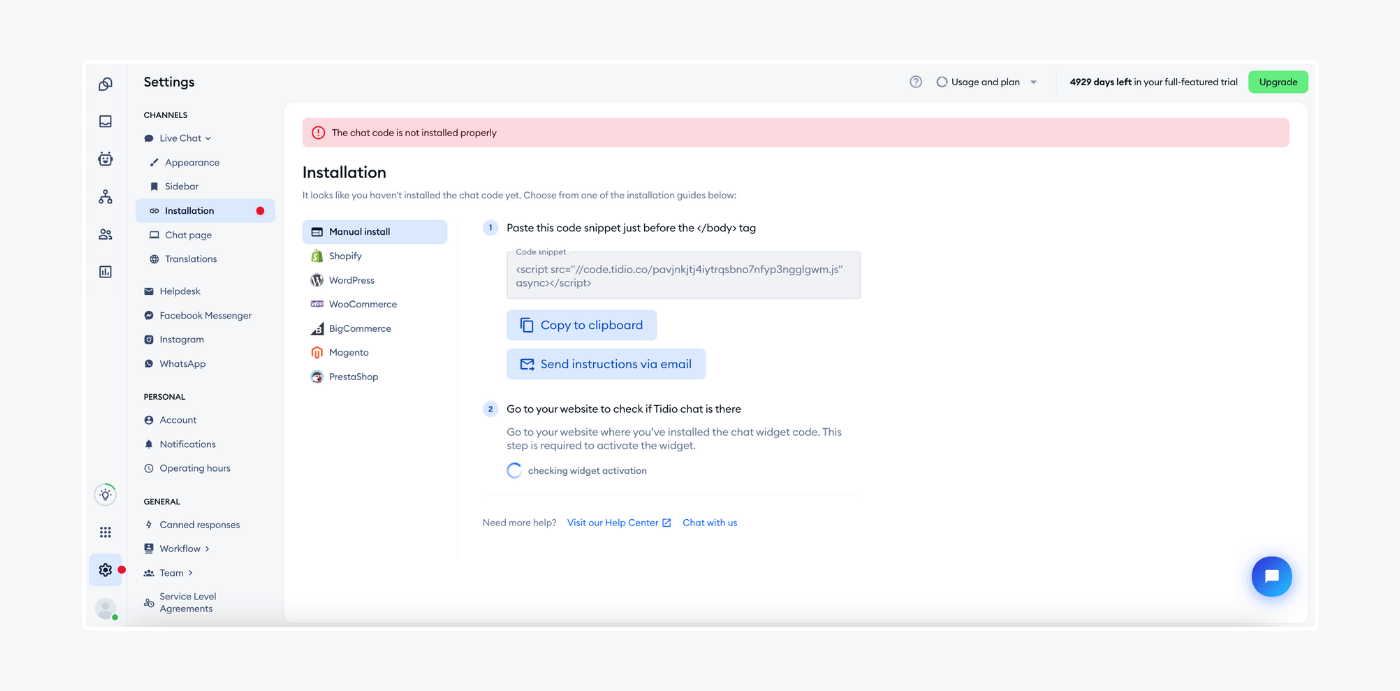The width and height of the screenshot is (1400, 691).
Task: Click the lightbulb tips icon
Action: click(x=105, y=494)
